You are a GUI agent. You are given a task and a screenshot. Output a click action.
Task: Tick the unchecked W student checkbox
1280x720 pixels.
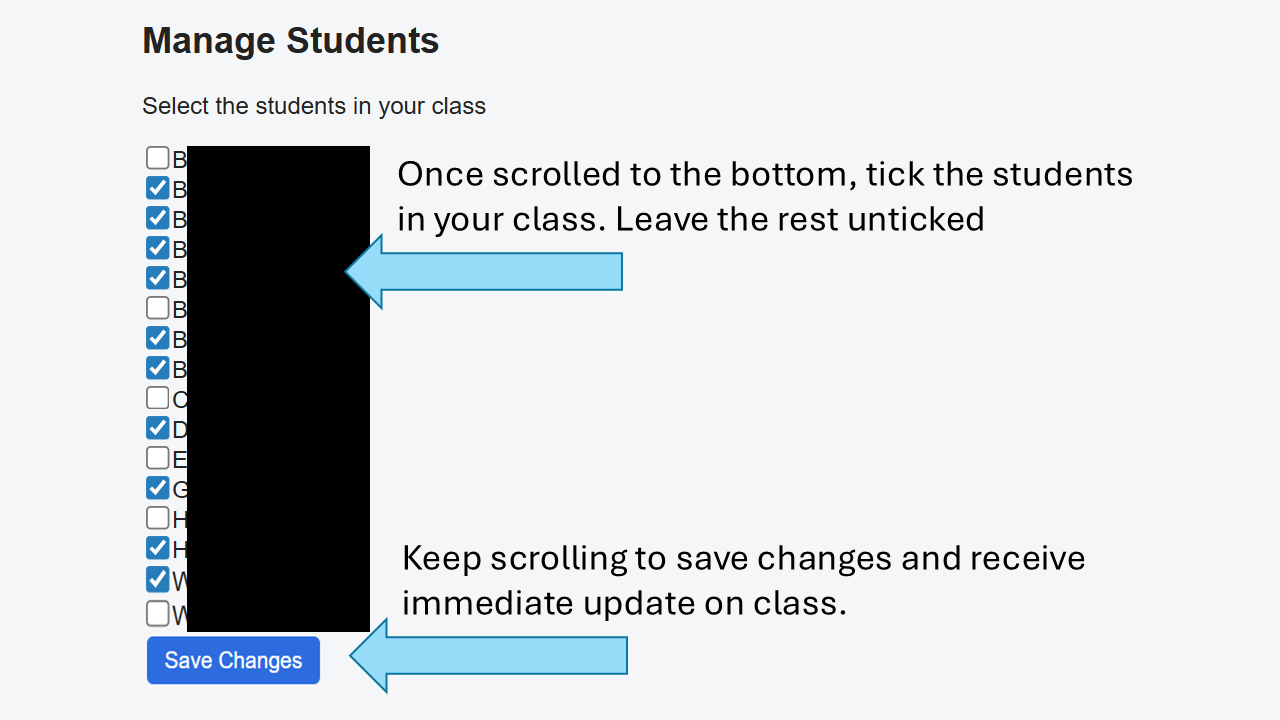click(157, 612)
